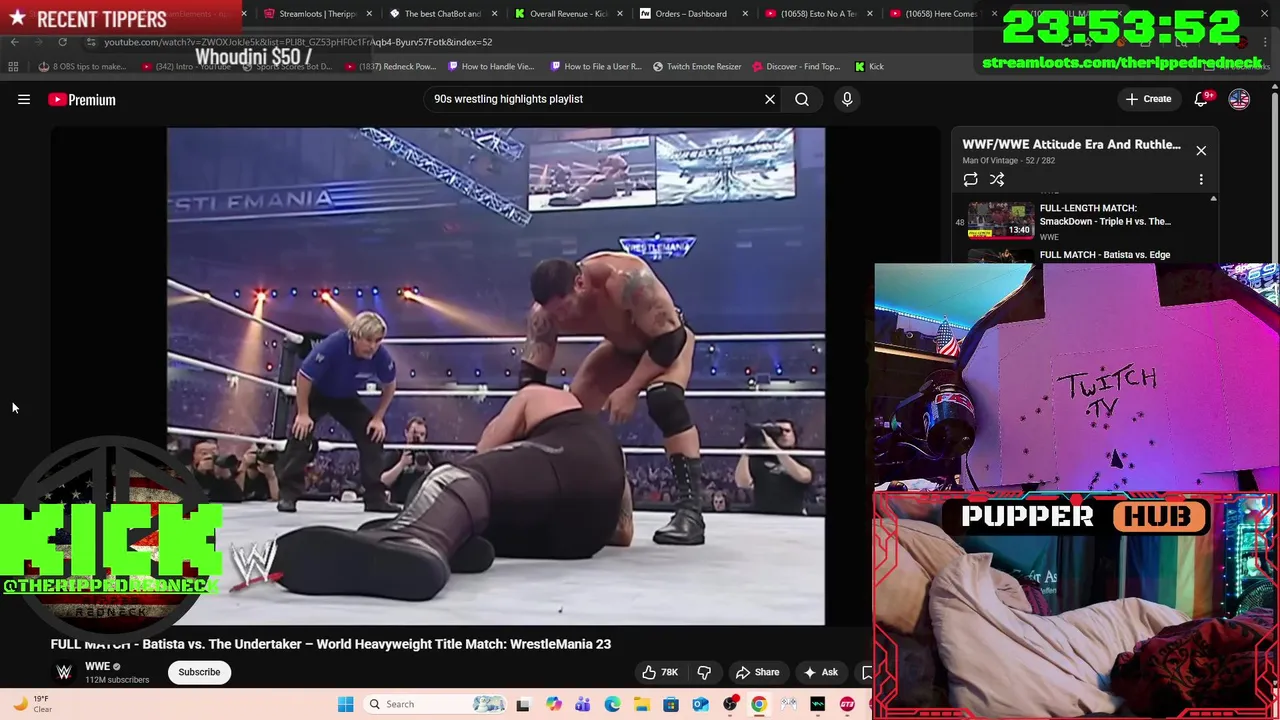Share this video
Viewport: 1280px width, 720px height.
click(x=757, y=672)
